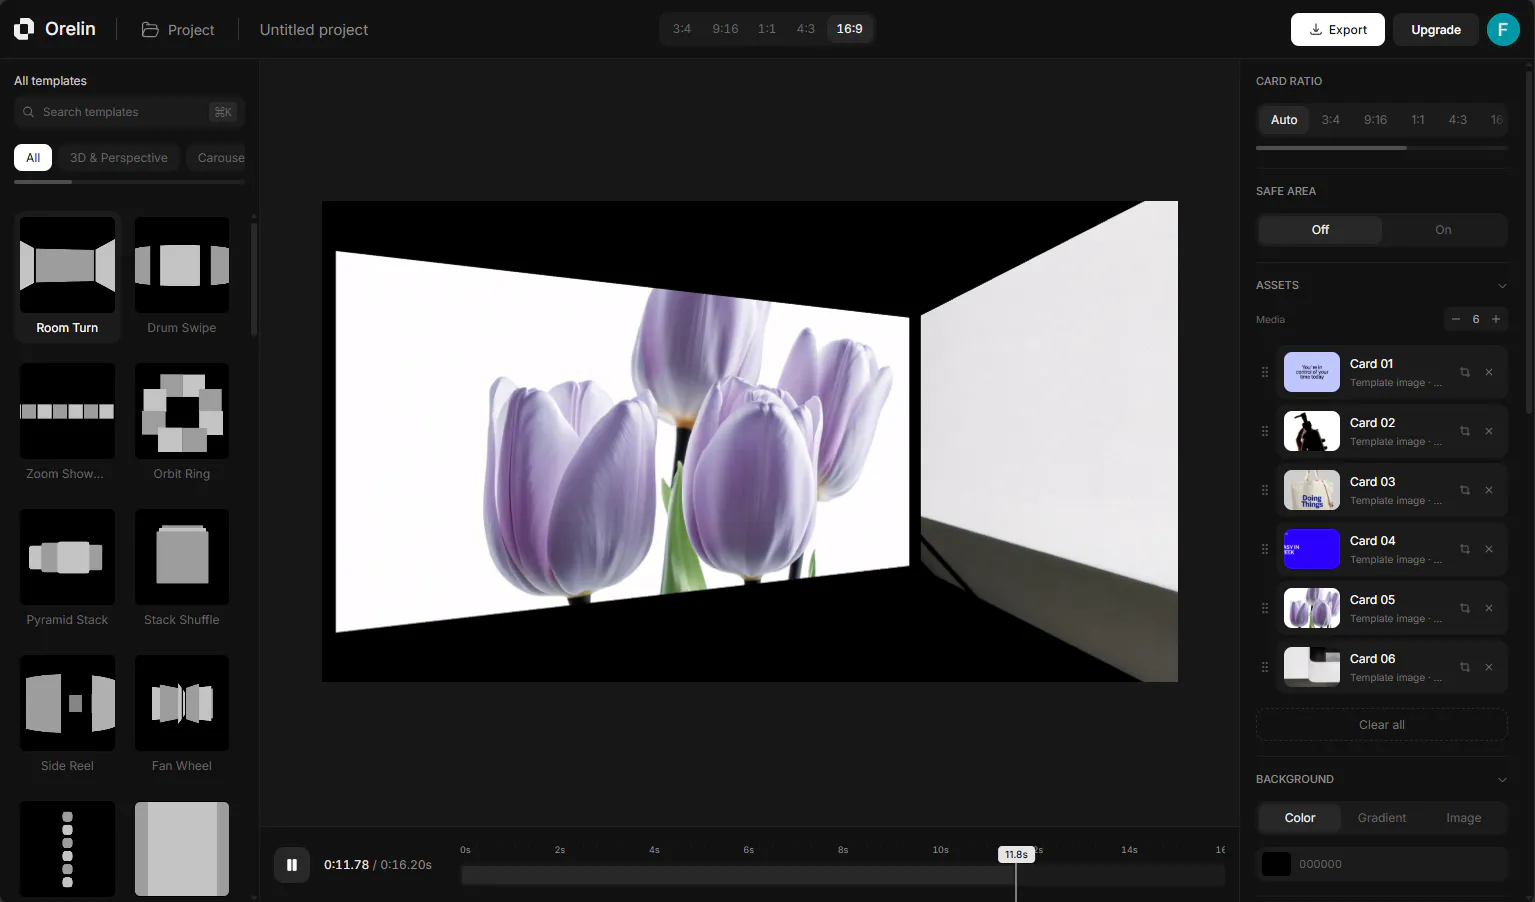Pick the Pyramid Stack template
The height and width of the screenshot is (902, 1535).
click(x=67, y=569)
